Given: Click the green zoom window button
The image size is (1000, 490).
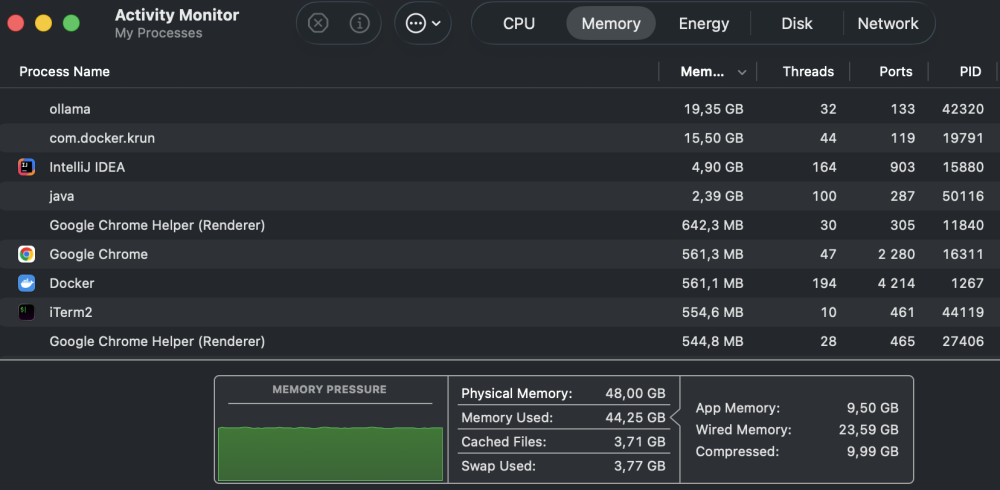Looking at the screenshot, I should coord(71,24).
